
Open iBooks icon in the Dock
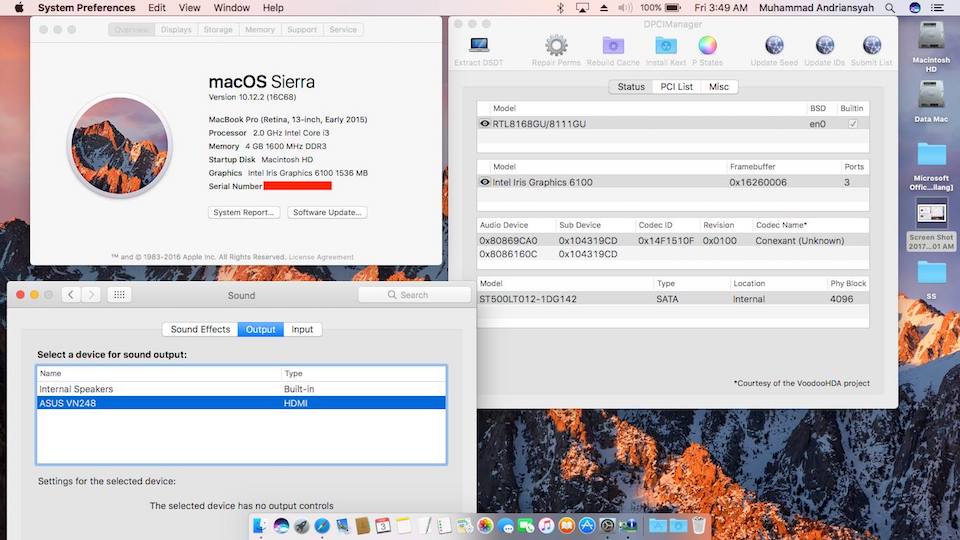click(566, 525)
